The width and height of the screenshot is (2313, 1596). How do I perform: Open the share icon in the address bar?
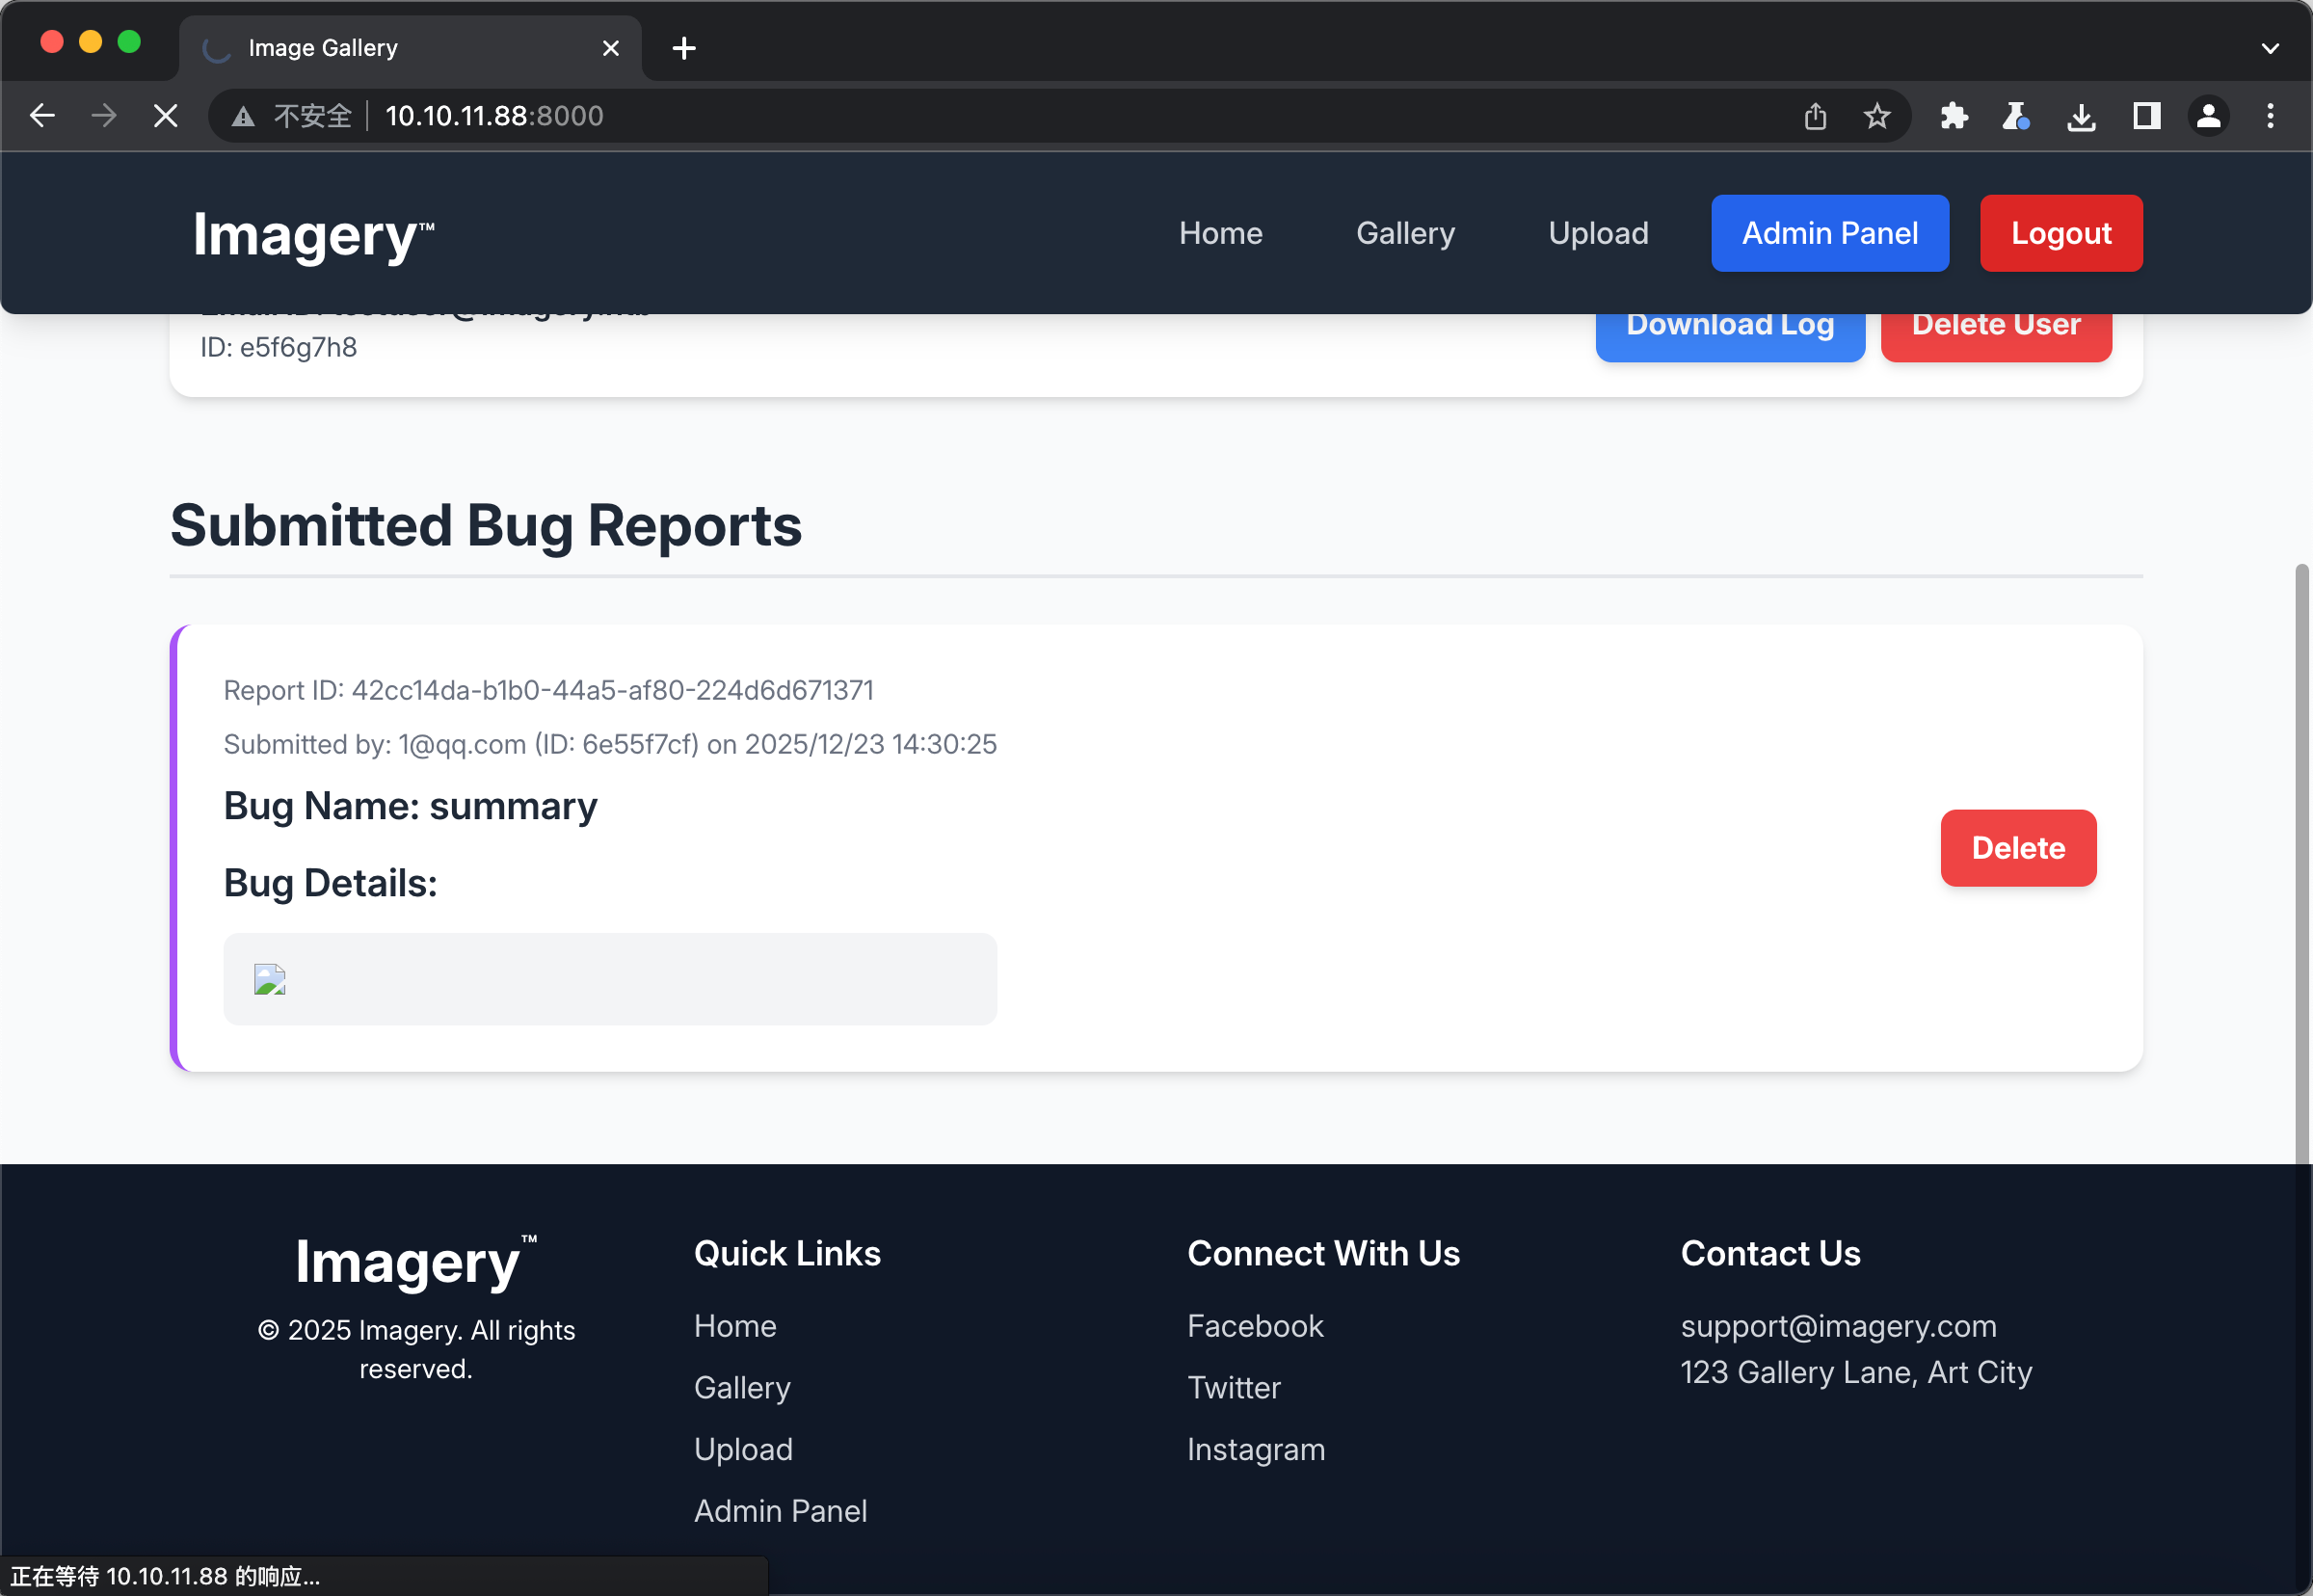pos(1815,116)
